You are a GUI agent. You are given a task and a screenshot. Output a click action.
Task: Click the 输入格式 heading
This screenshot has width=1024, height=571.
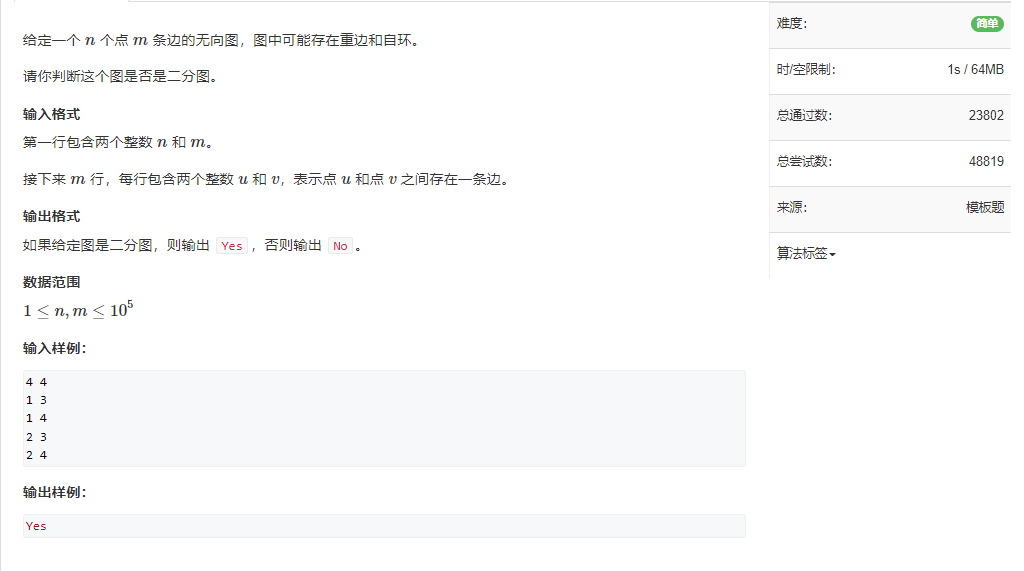point(52,114)
